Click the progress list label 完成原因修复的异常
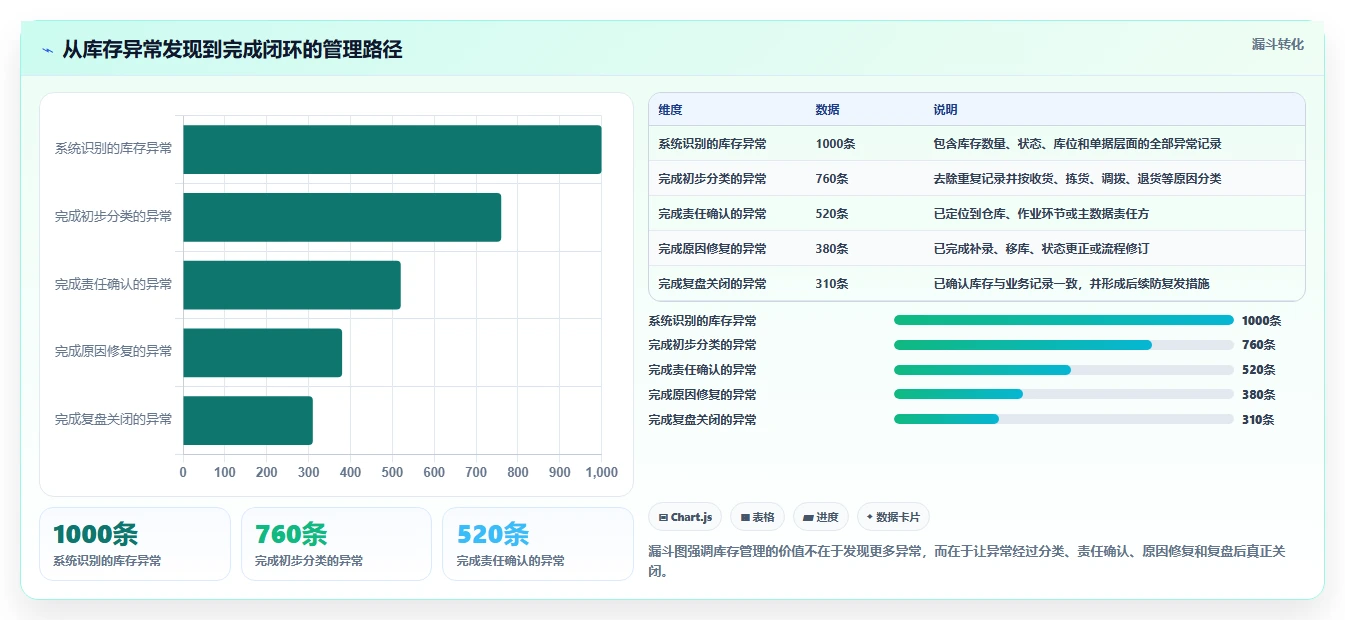1345x620 pixels. pyautogui.click(x=702, y=395)
